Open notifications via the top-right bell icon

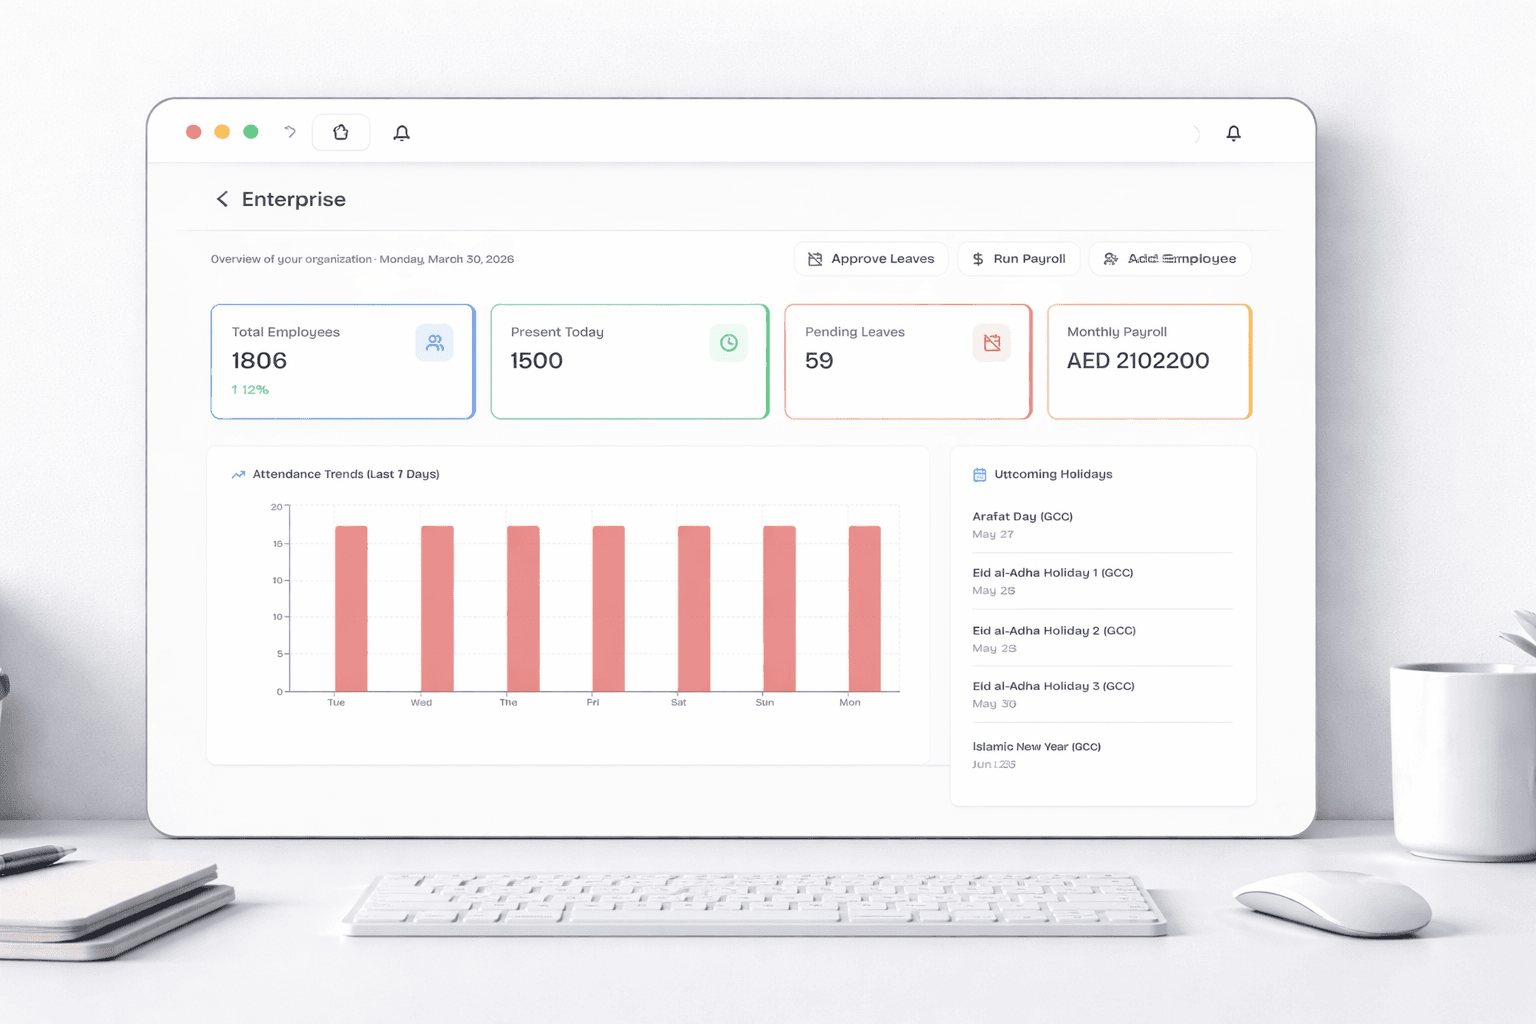pos(1233,132)
